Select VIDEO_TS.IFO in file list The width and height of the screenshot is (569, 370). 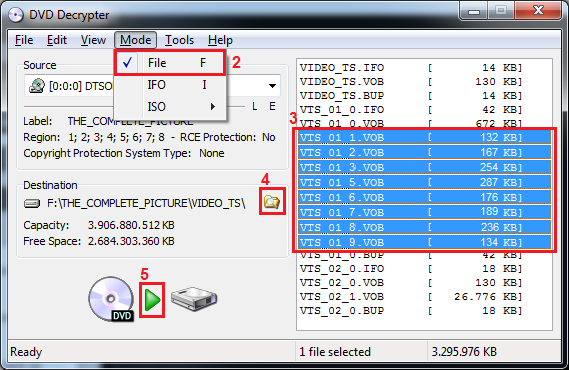coord(411,67)
